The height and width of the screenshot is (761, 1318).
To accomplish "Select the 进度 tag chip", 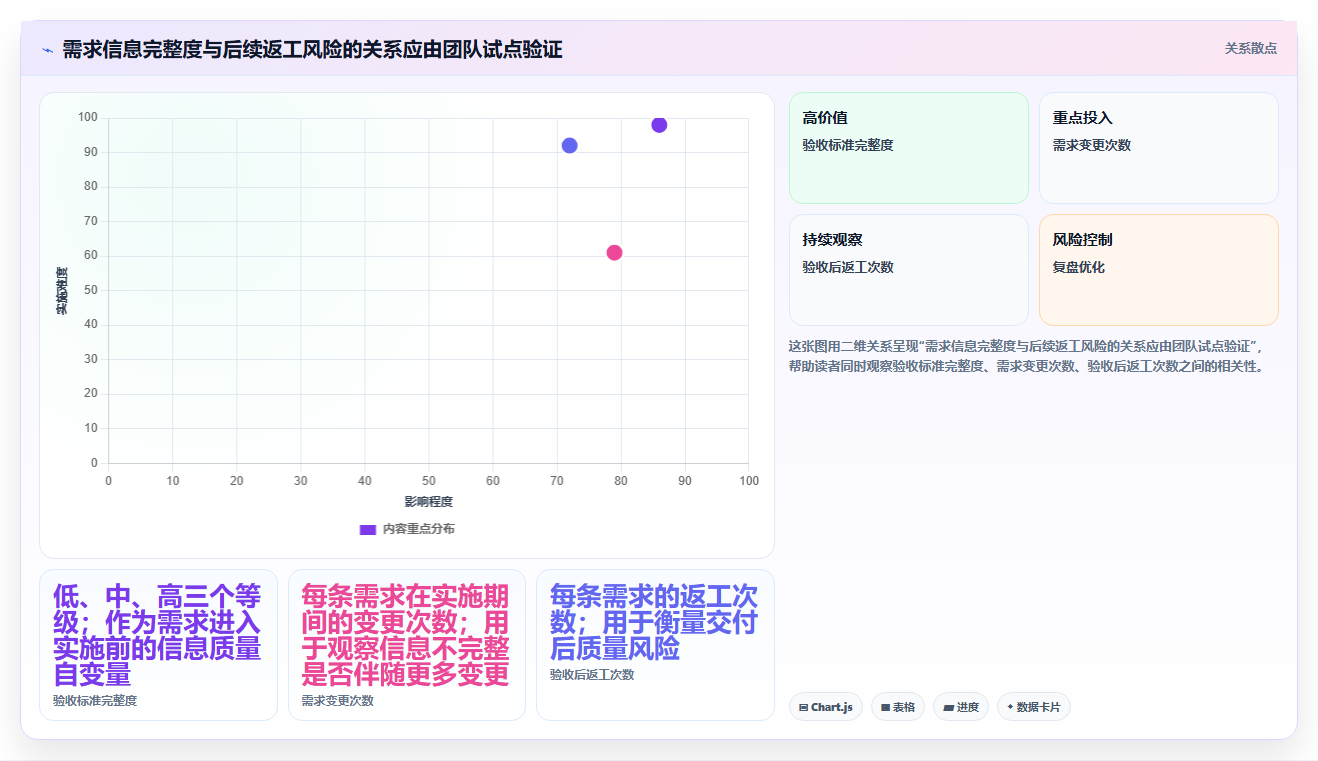I will pyautogui.click(x=961, y=707).
